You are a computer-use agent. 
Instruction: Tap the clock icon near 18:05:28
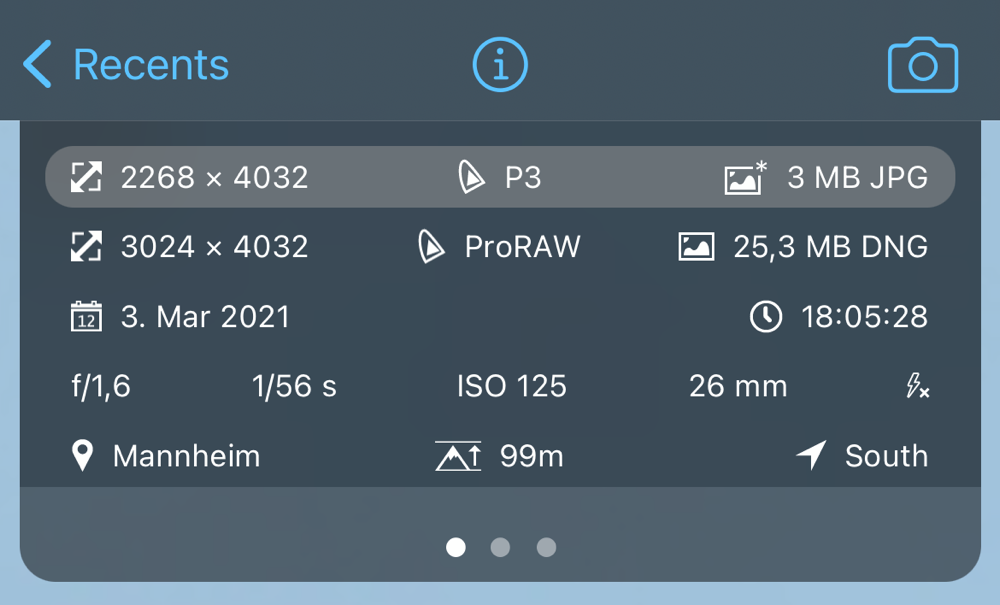coord(766,317)
